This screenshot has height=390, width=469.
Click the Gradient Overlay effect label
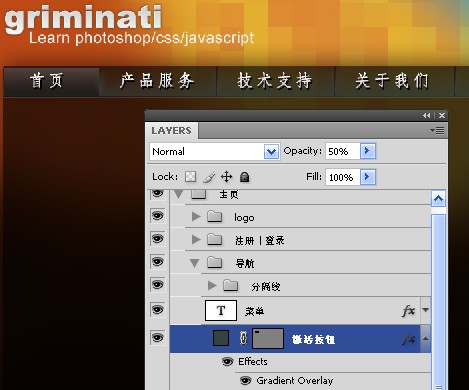point(295,380)
